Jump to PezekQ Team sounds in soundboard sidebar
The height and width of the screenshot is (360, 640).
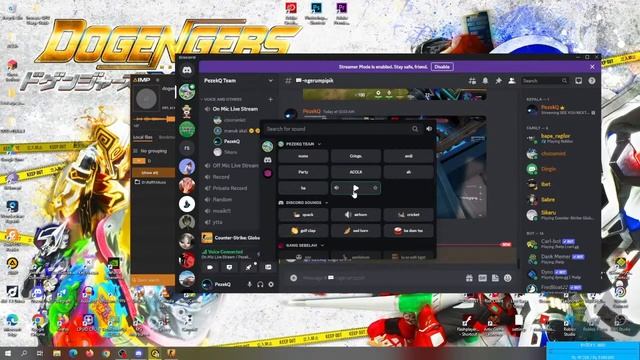(x=267, y=146)
